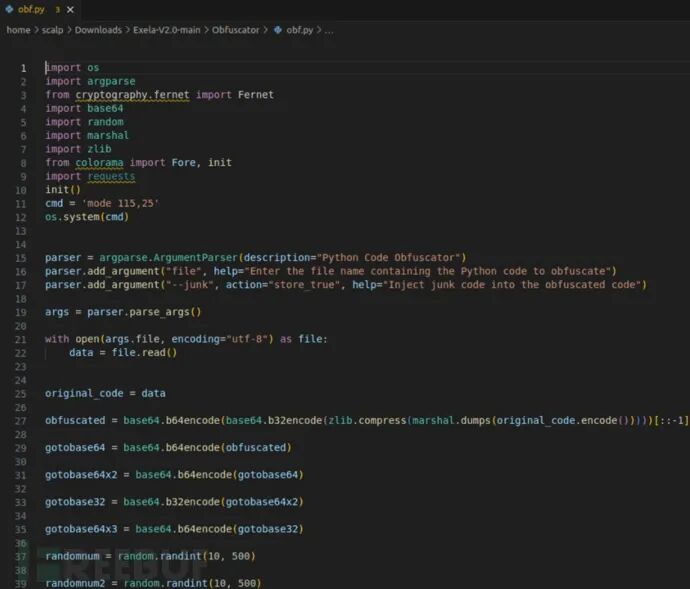Click 'zlib' on the import line 7
This screenshot has height=589, width=690.
point(99,149)
